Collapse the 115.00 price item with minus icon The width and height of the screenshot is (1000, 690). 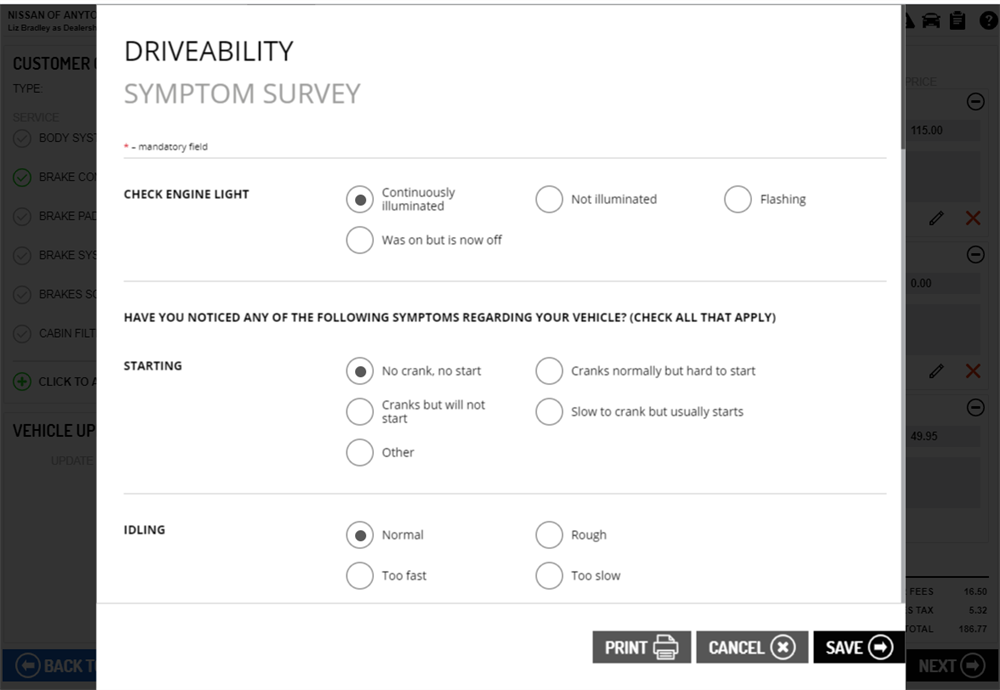[975, 102]
